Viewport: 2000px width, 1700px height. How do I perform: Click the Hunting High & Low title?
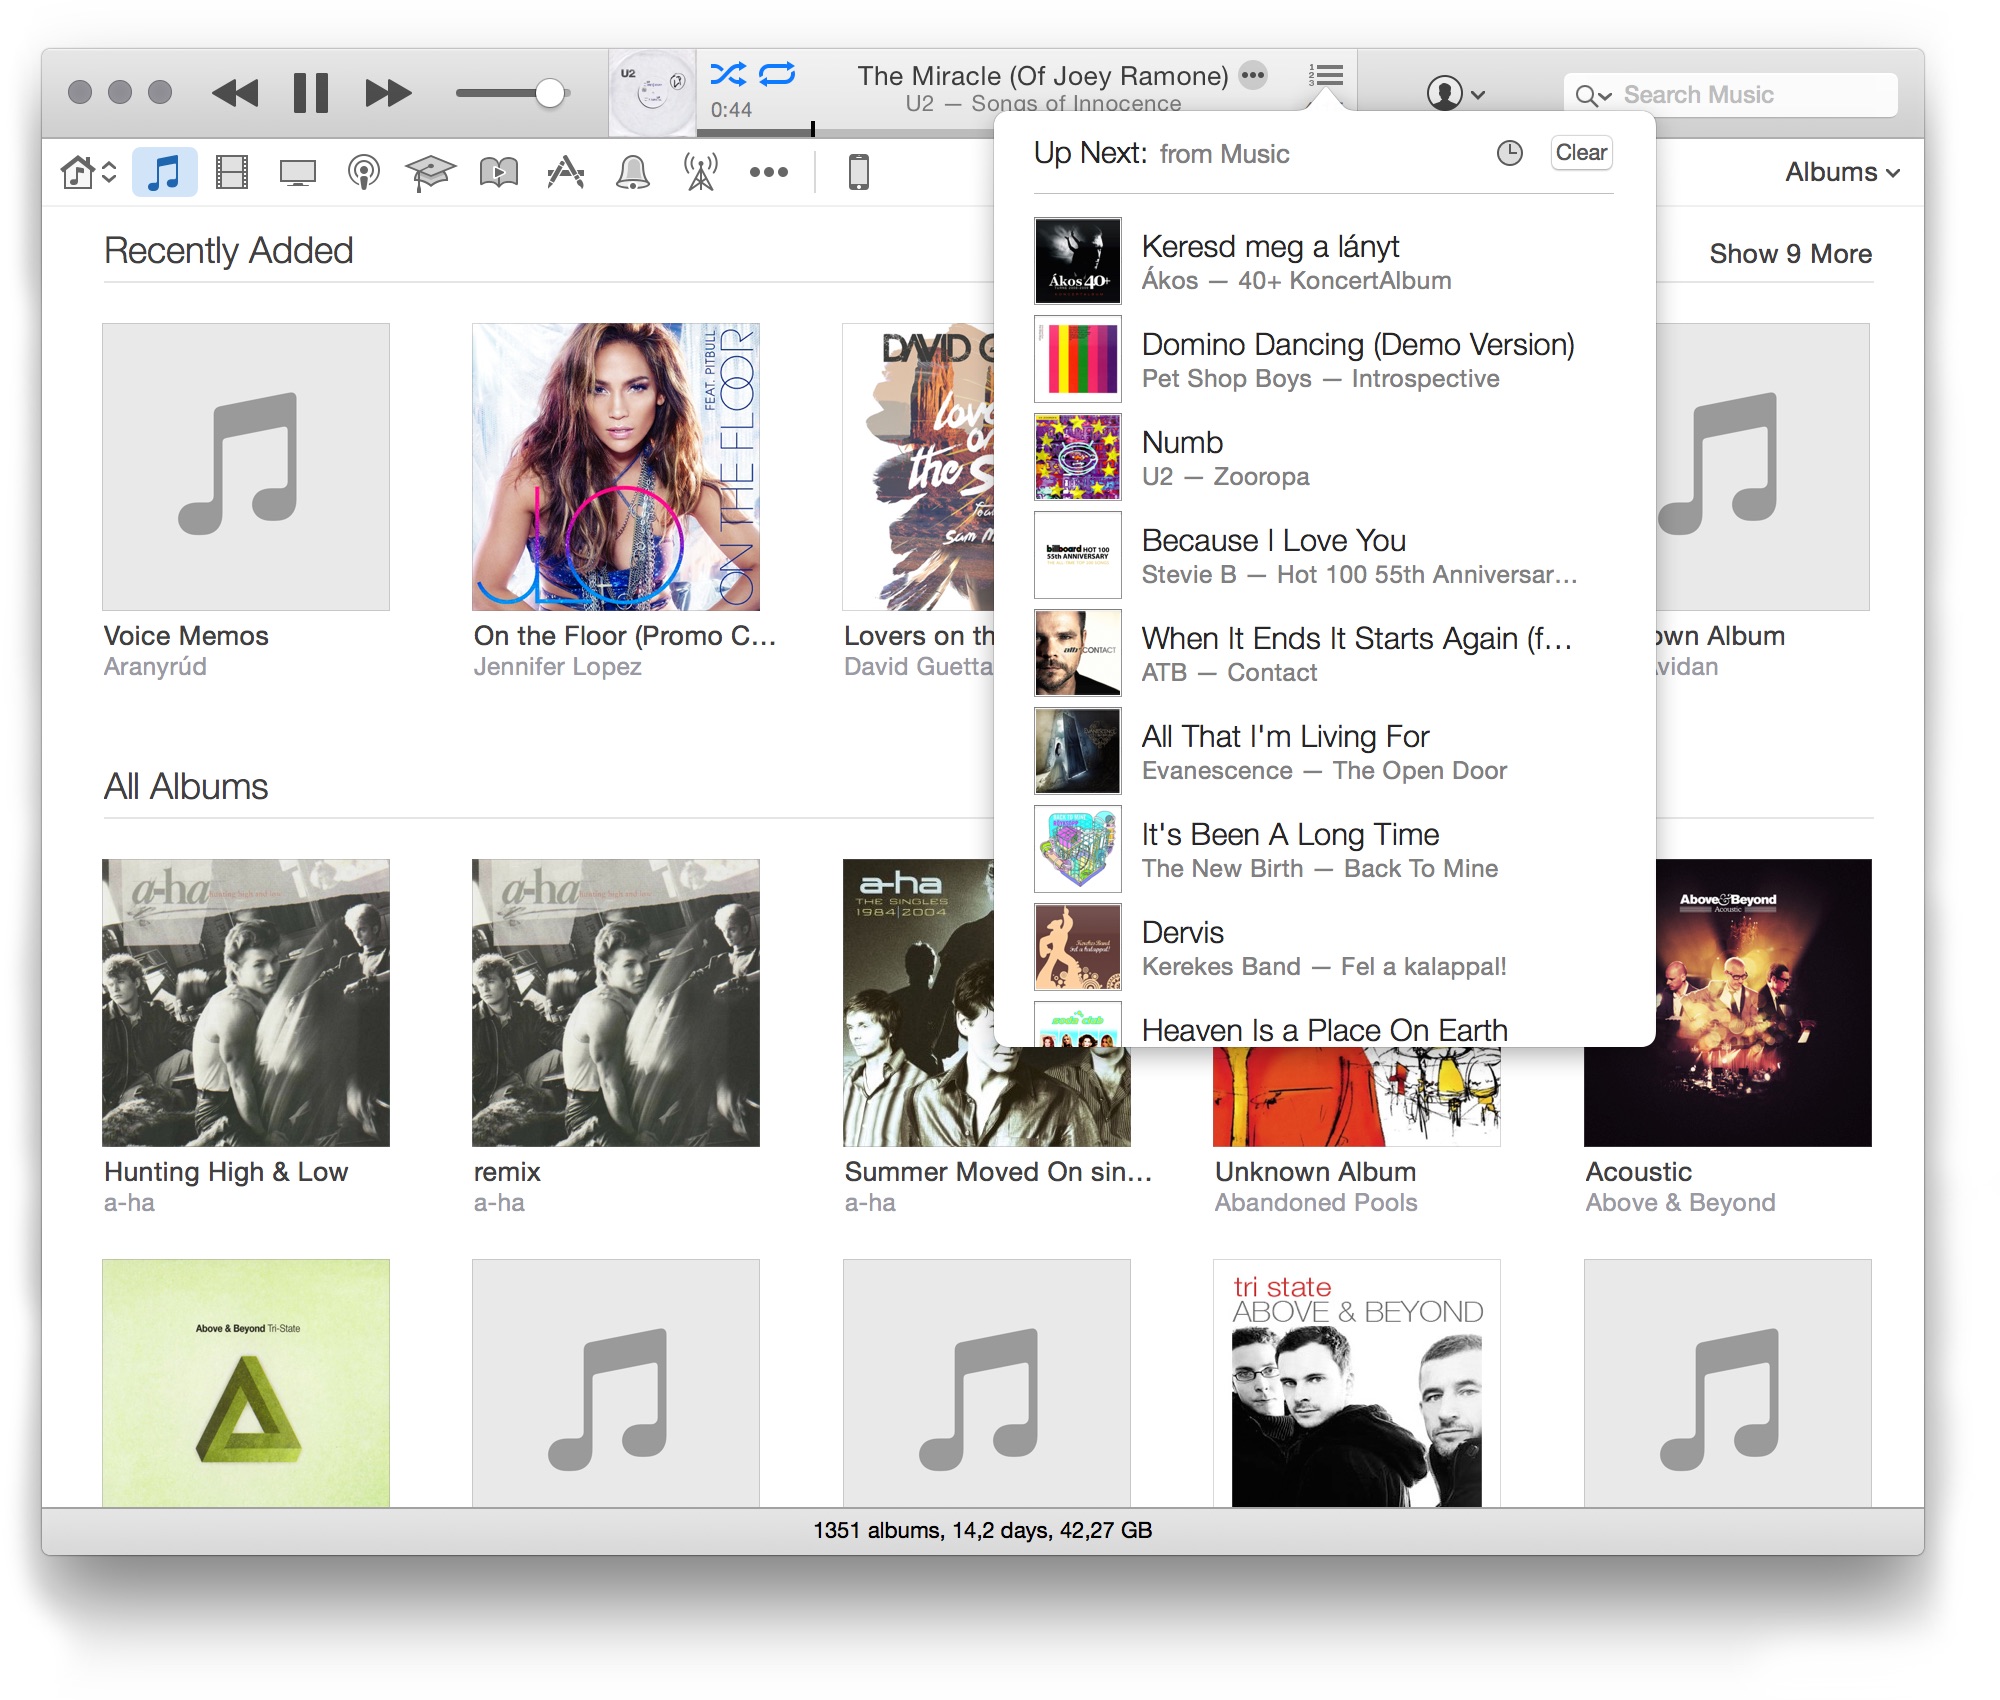coord(226,1171)
